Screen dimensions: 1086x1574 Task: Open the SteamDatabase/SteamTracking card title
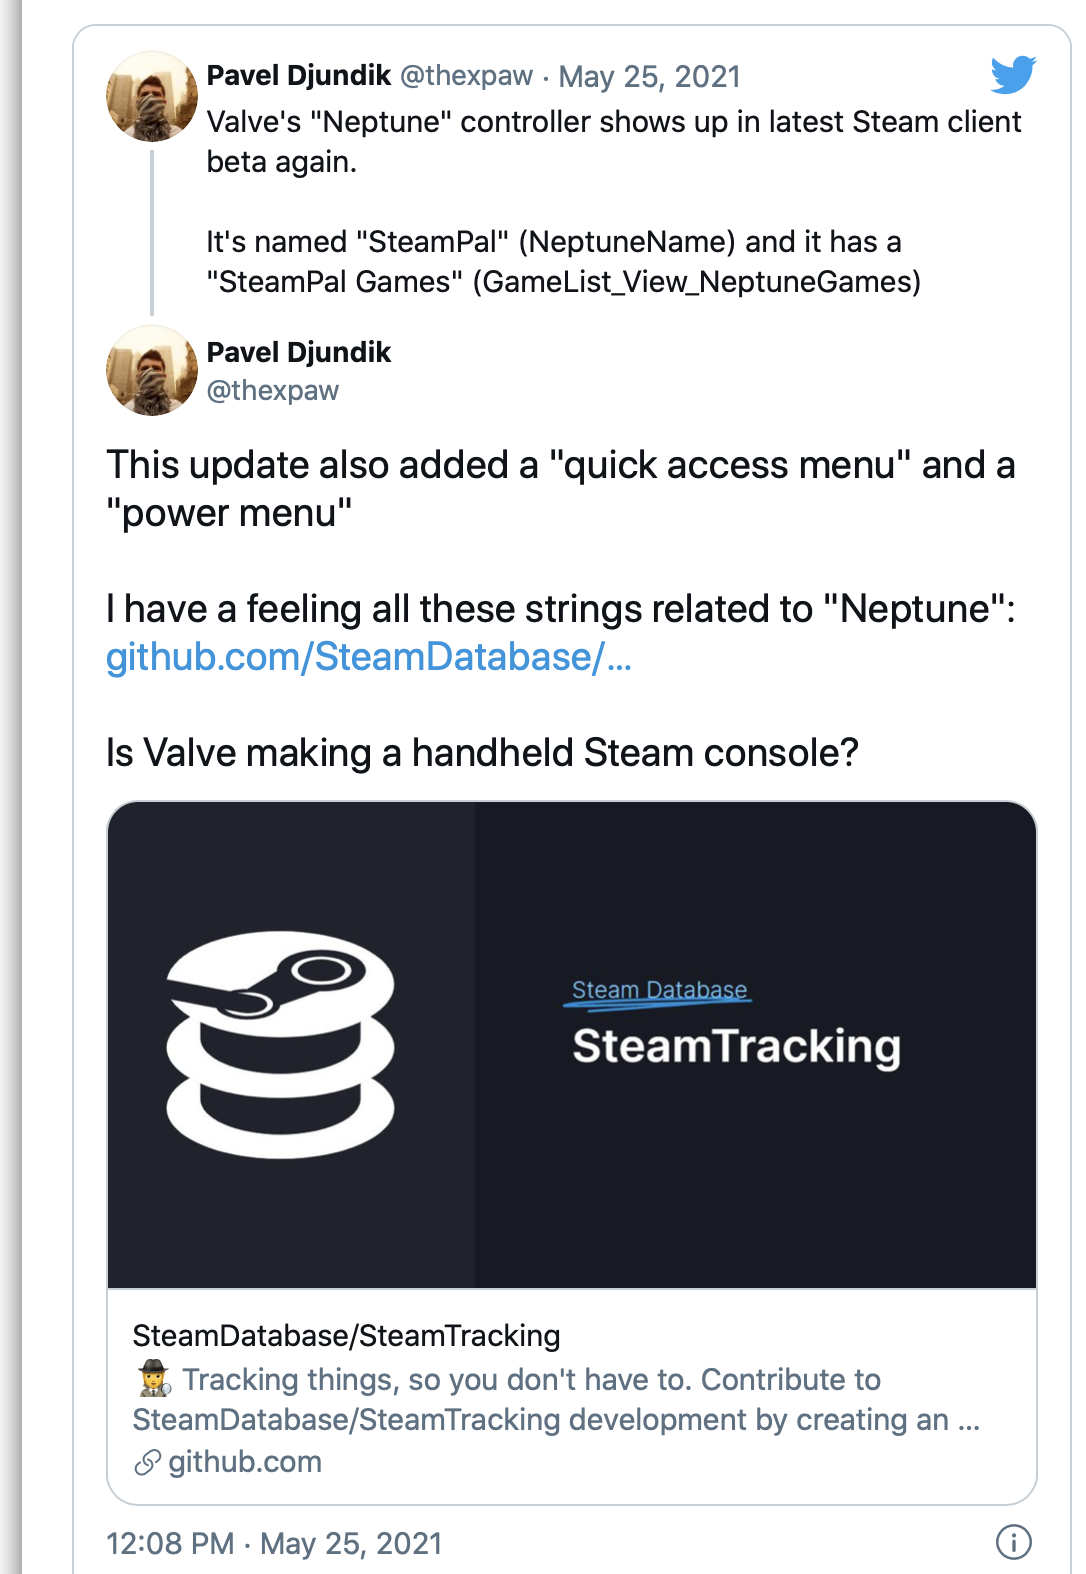tap(346, 1336)
